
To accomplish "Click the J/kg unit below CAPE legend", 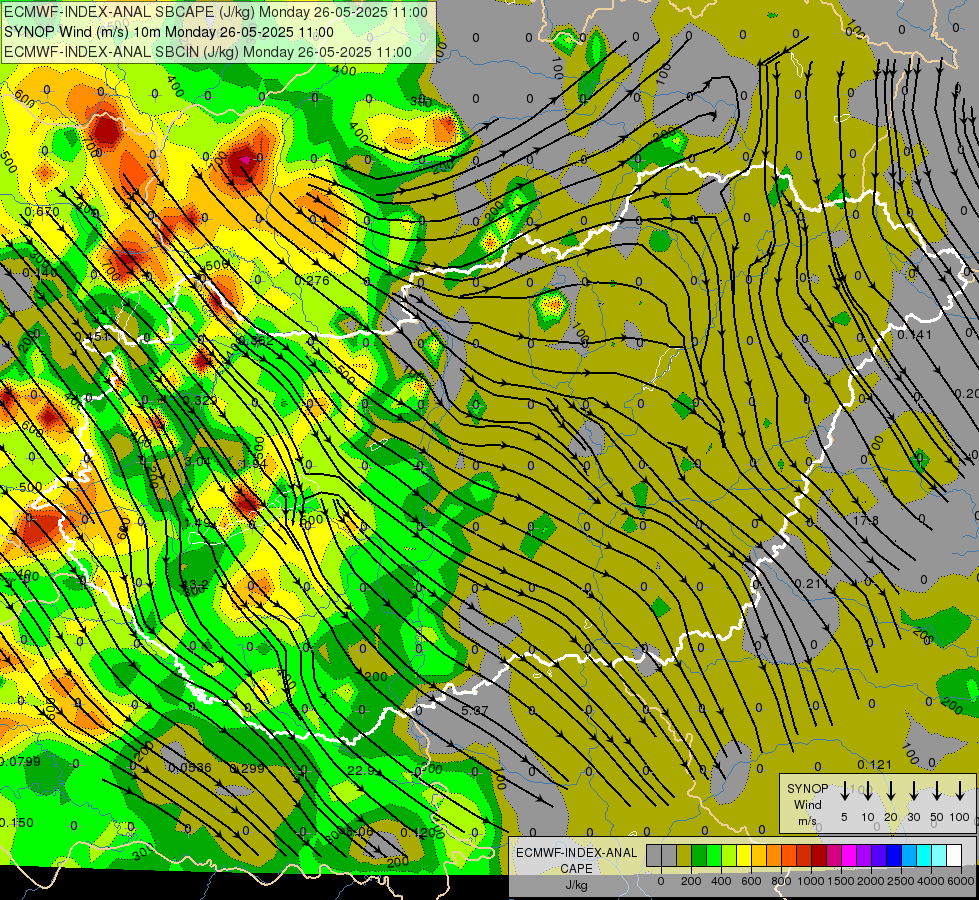I will click(x=576, y=885).
